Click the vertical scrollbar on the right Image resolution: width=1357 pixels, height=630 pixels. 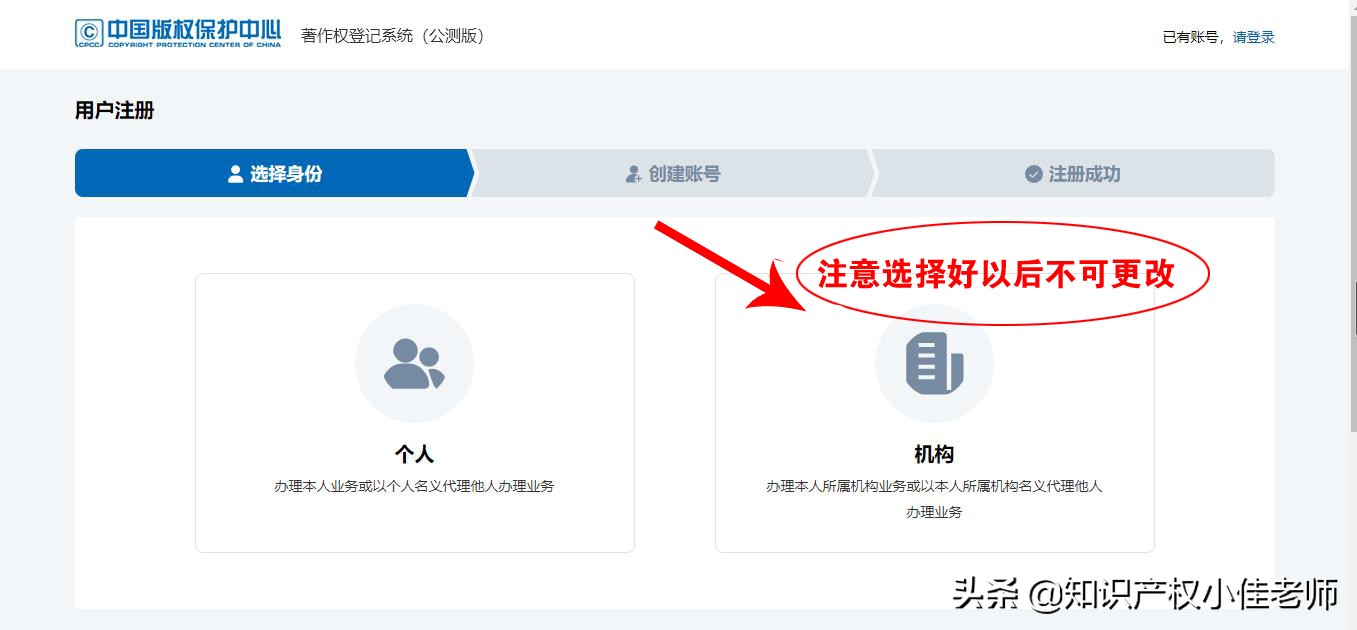1351,310
